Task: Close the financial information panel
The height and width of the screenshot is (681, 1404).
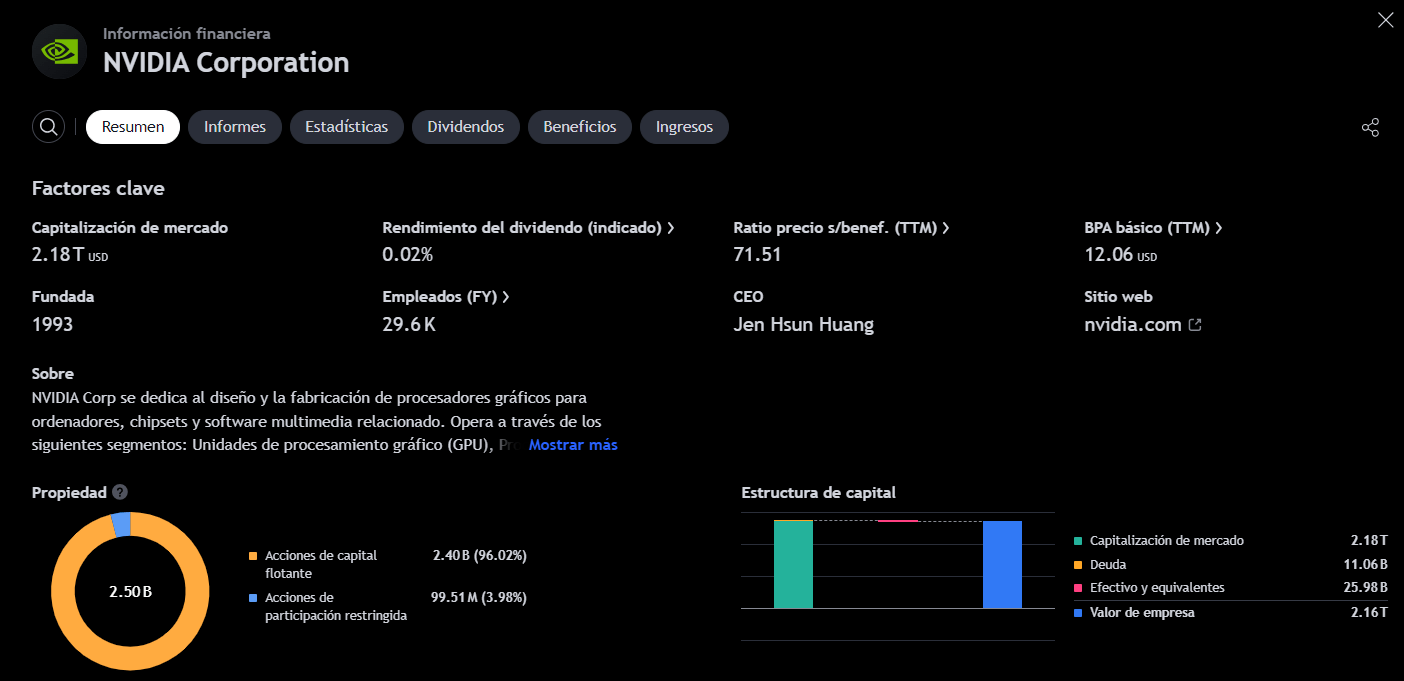Action: pos(1385,20)
